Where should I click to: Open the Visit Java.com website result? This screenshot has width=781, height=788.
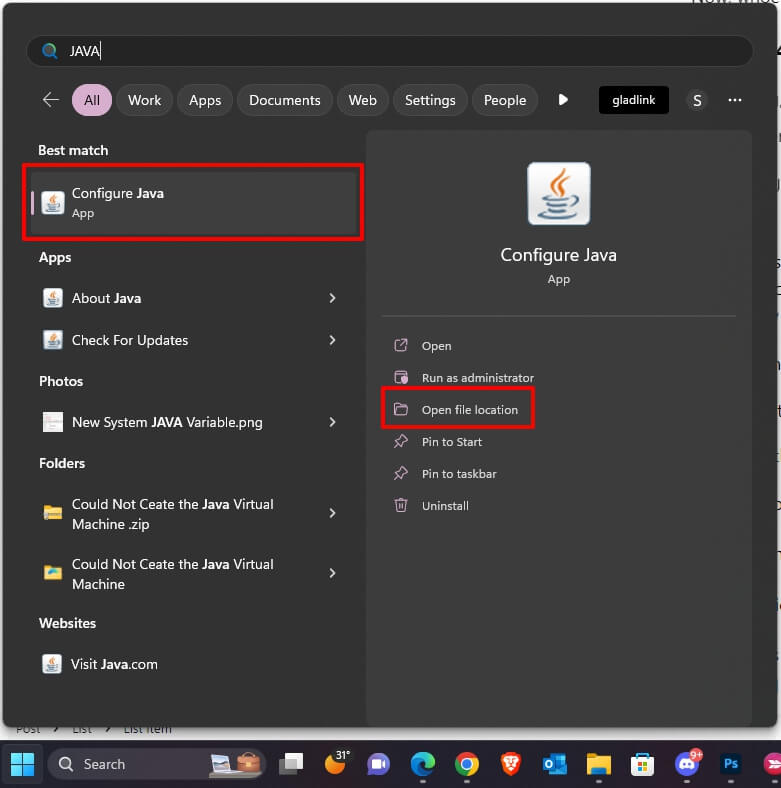coord(114,664)
